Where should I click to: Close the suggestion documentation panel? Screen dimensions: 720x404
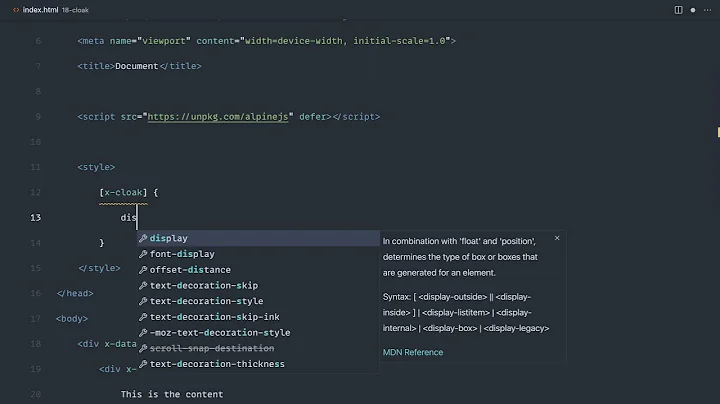557,238
